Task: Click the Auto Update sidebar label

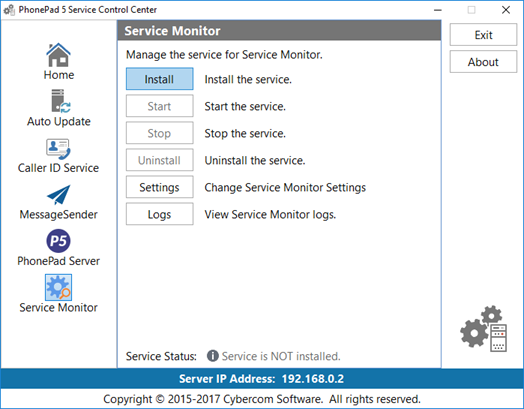Action: [59, 121]
